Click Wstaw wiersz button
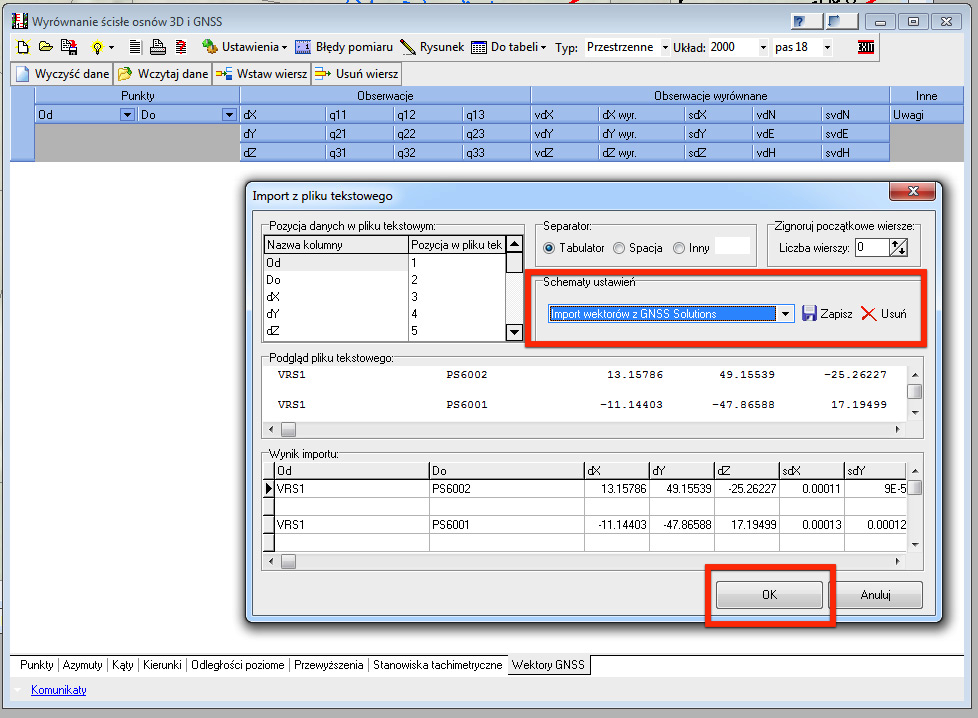Viewport: 978px width, 718px height. pos(261,74)
